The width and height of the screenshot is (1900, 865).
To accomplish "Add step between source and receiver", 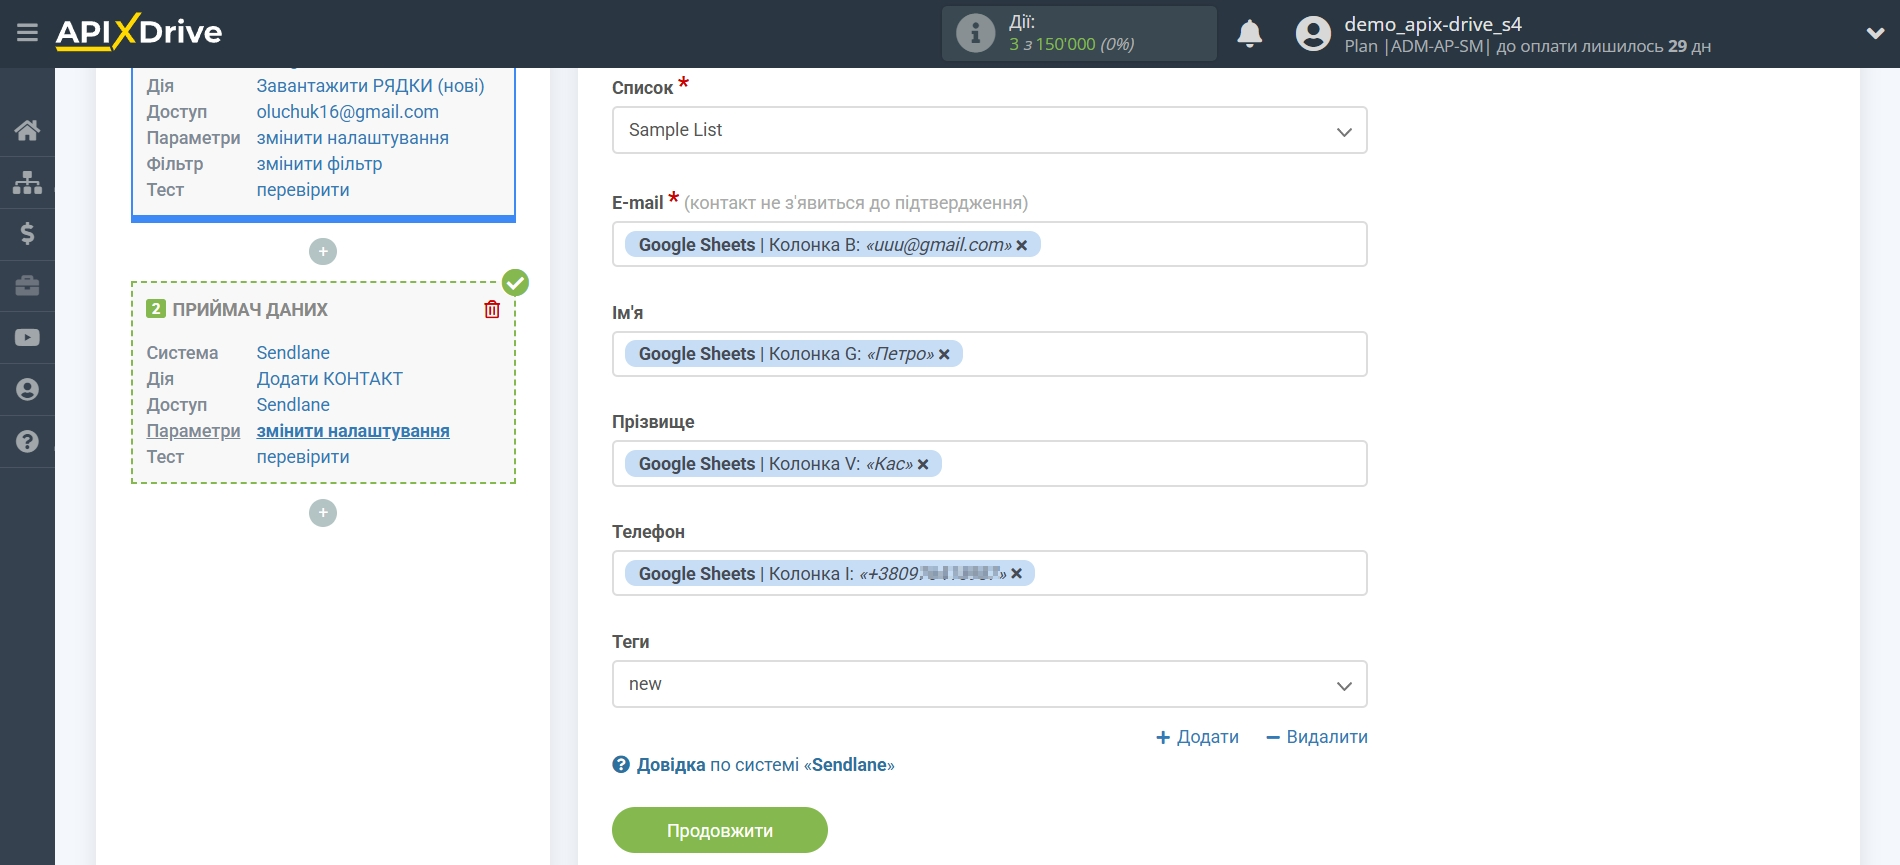I will tap(323, 251).
